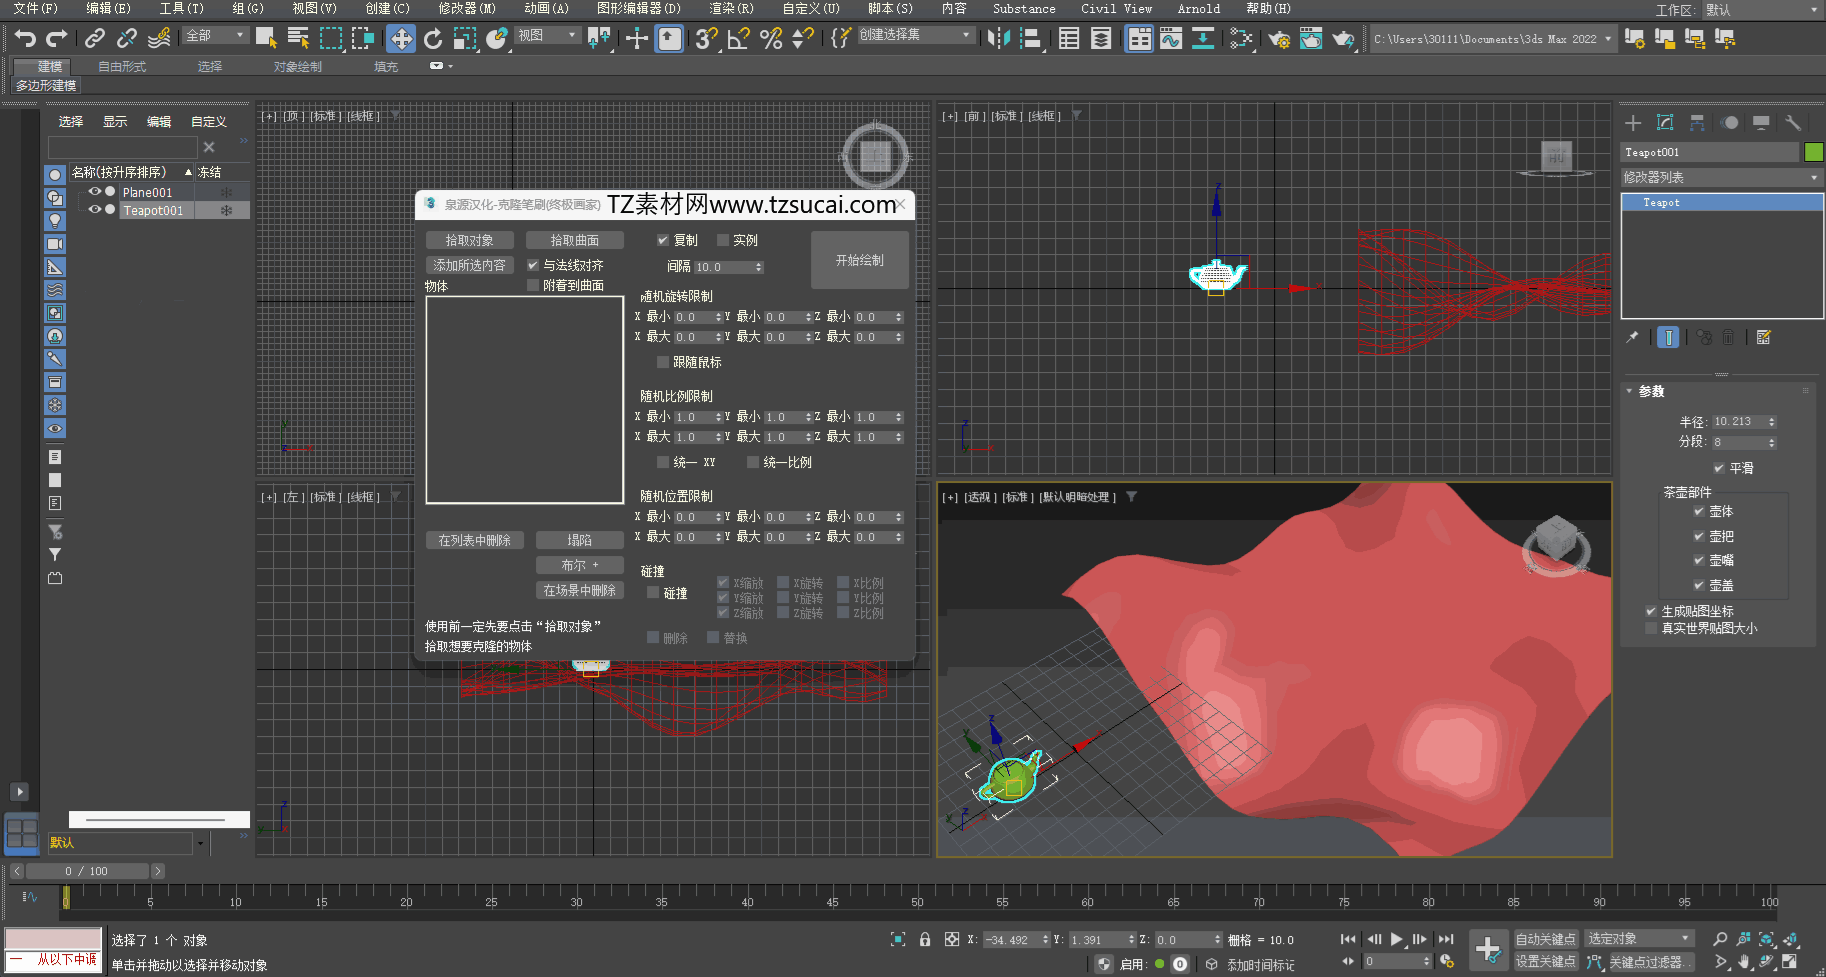Hide Plane001 using its eye icon
This screenshot has width=1826, height=977.
pyautogui.click(x=95, y=192)
